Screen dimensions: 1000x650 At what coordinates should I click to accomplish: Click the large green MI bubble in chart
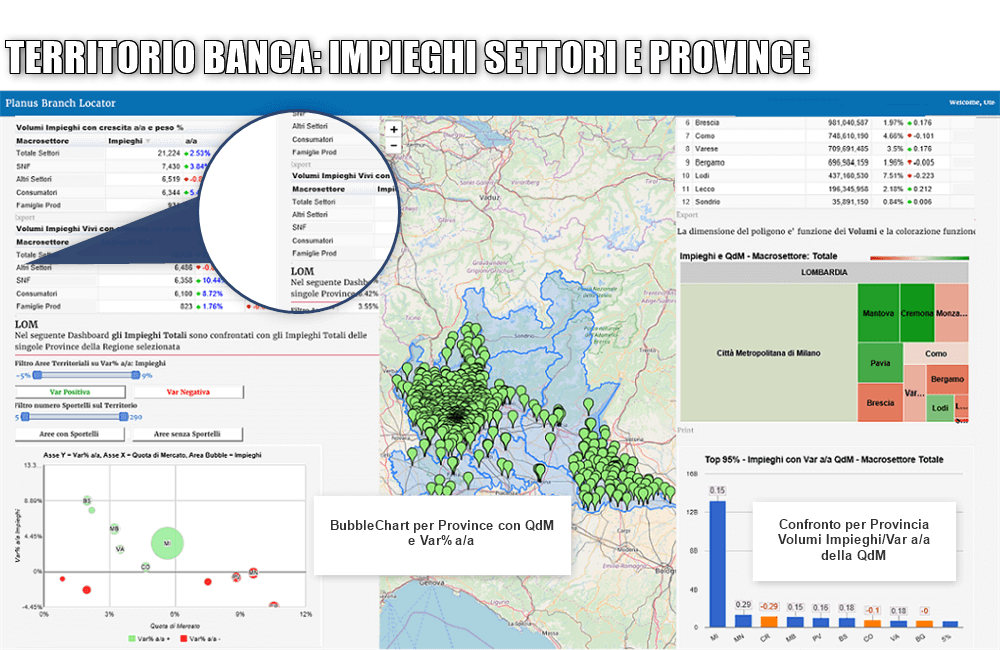(x=167, y=543)
